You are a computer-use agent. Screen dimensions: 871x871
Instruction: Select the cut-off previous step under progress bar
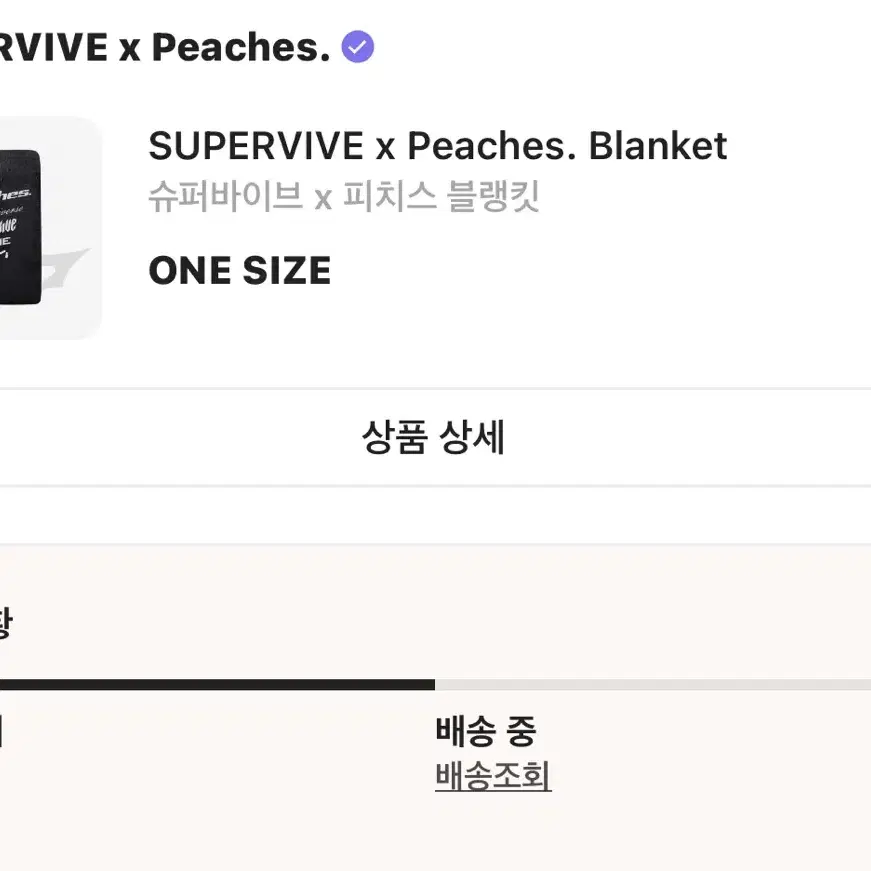pyautogui.click(x=2, y=730)
